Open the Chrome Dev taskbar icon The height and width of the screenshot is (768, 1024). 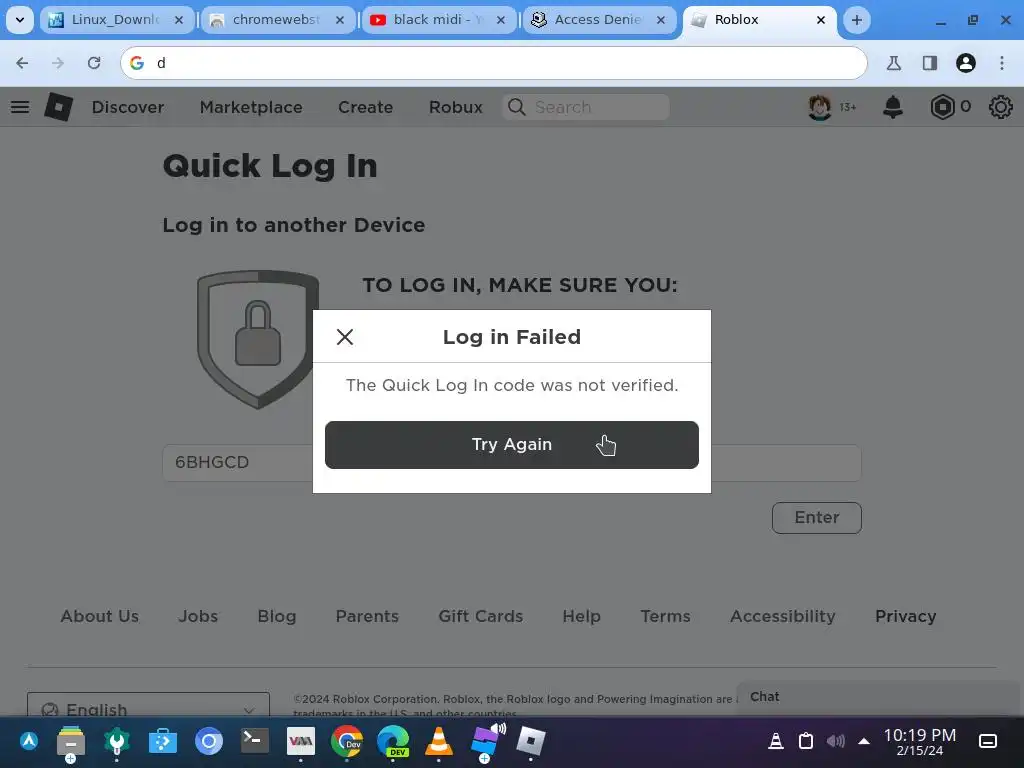point(347,742)
